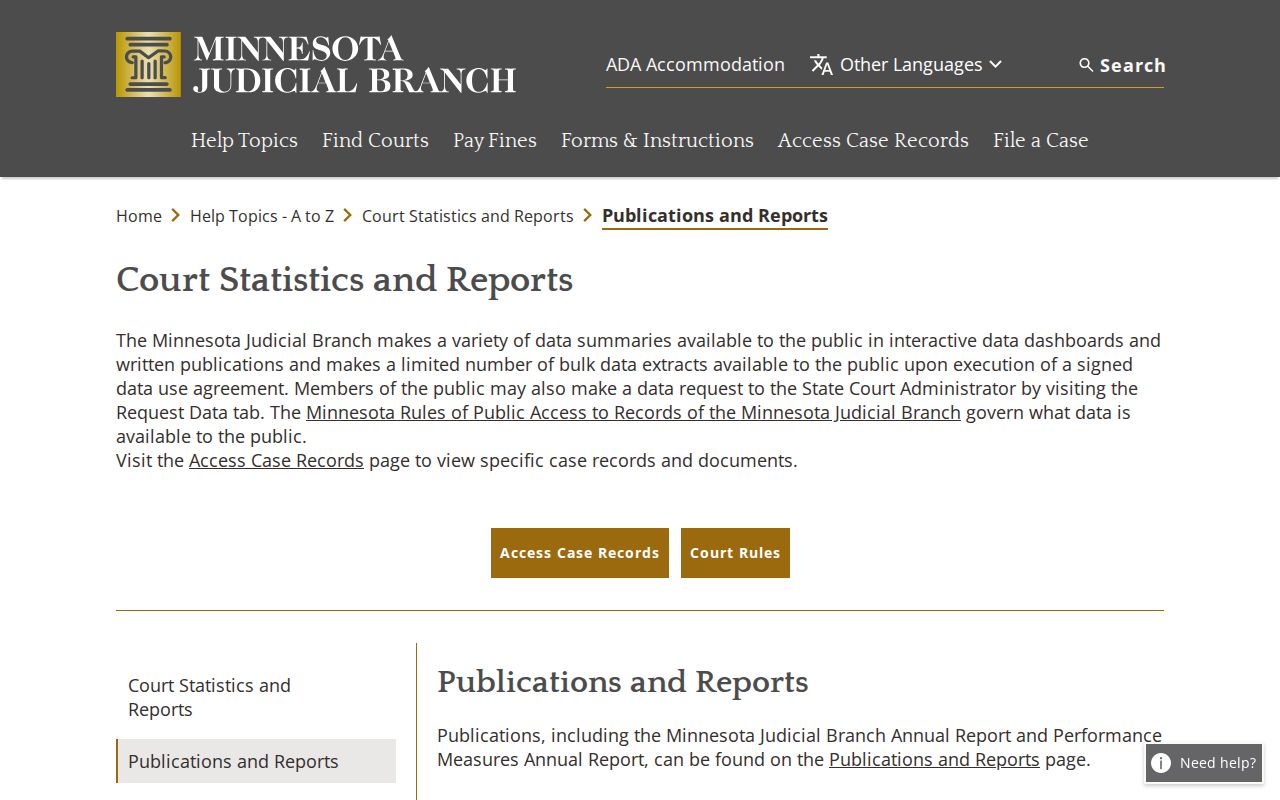
Task: Go to Pay Fines in navigation
Action: point(495,140)
